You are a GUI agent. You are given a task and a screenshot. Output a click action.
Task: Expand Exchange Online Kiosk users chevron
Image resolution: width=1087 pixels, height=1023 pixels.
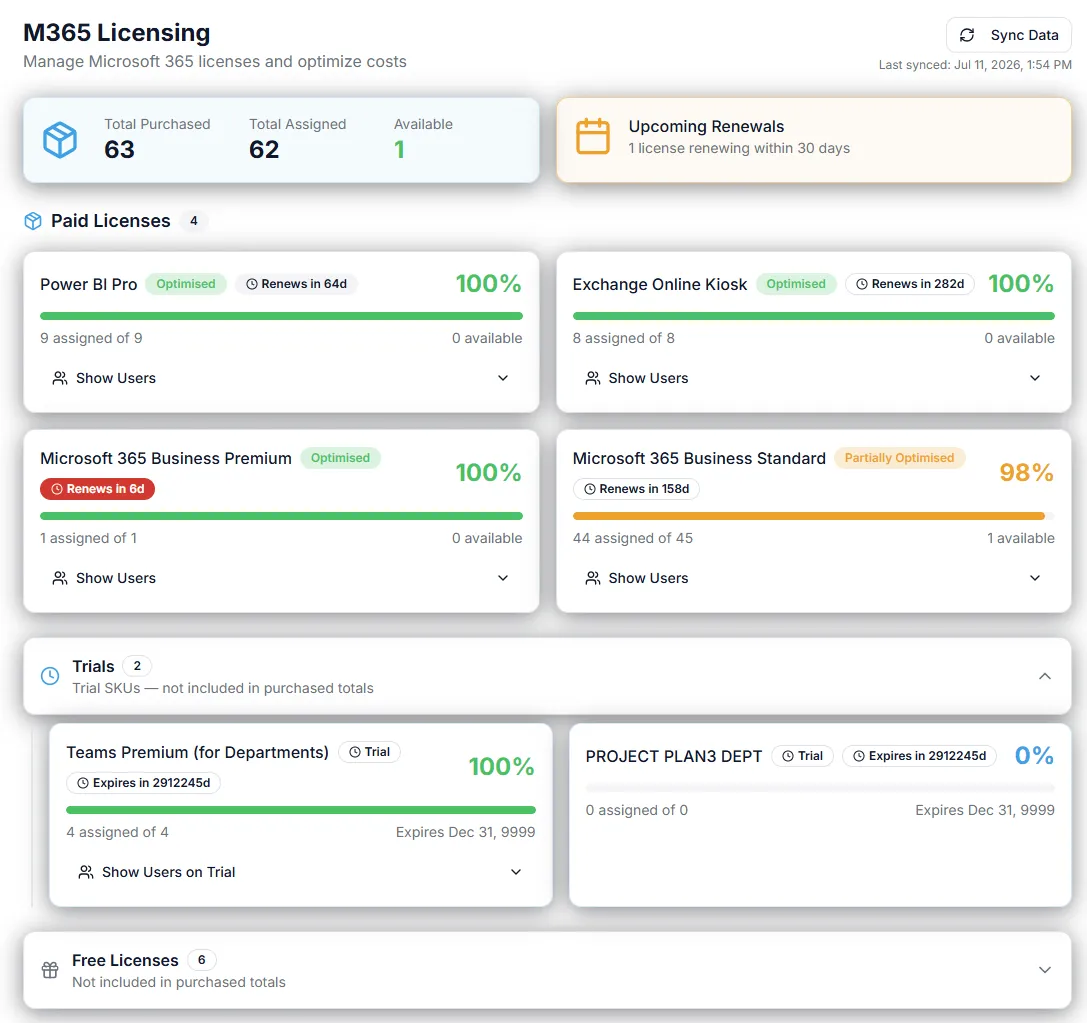tap(1035, 378)
